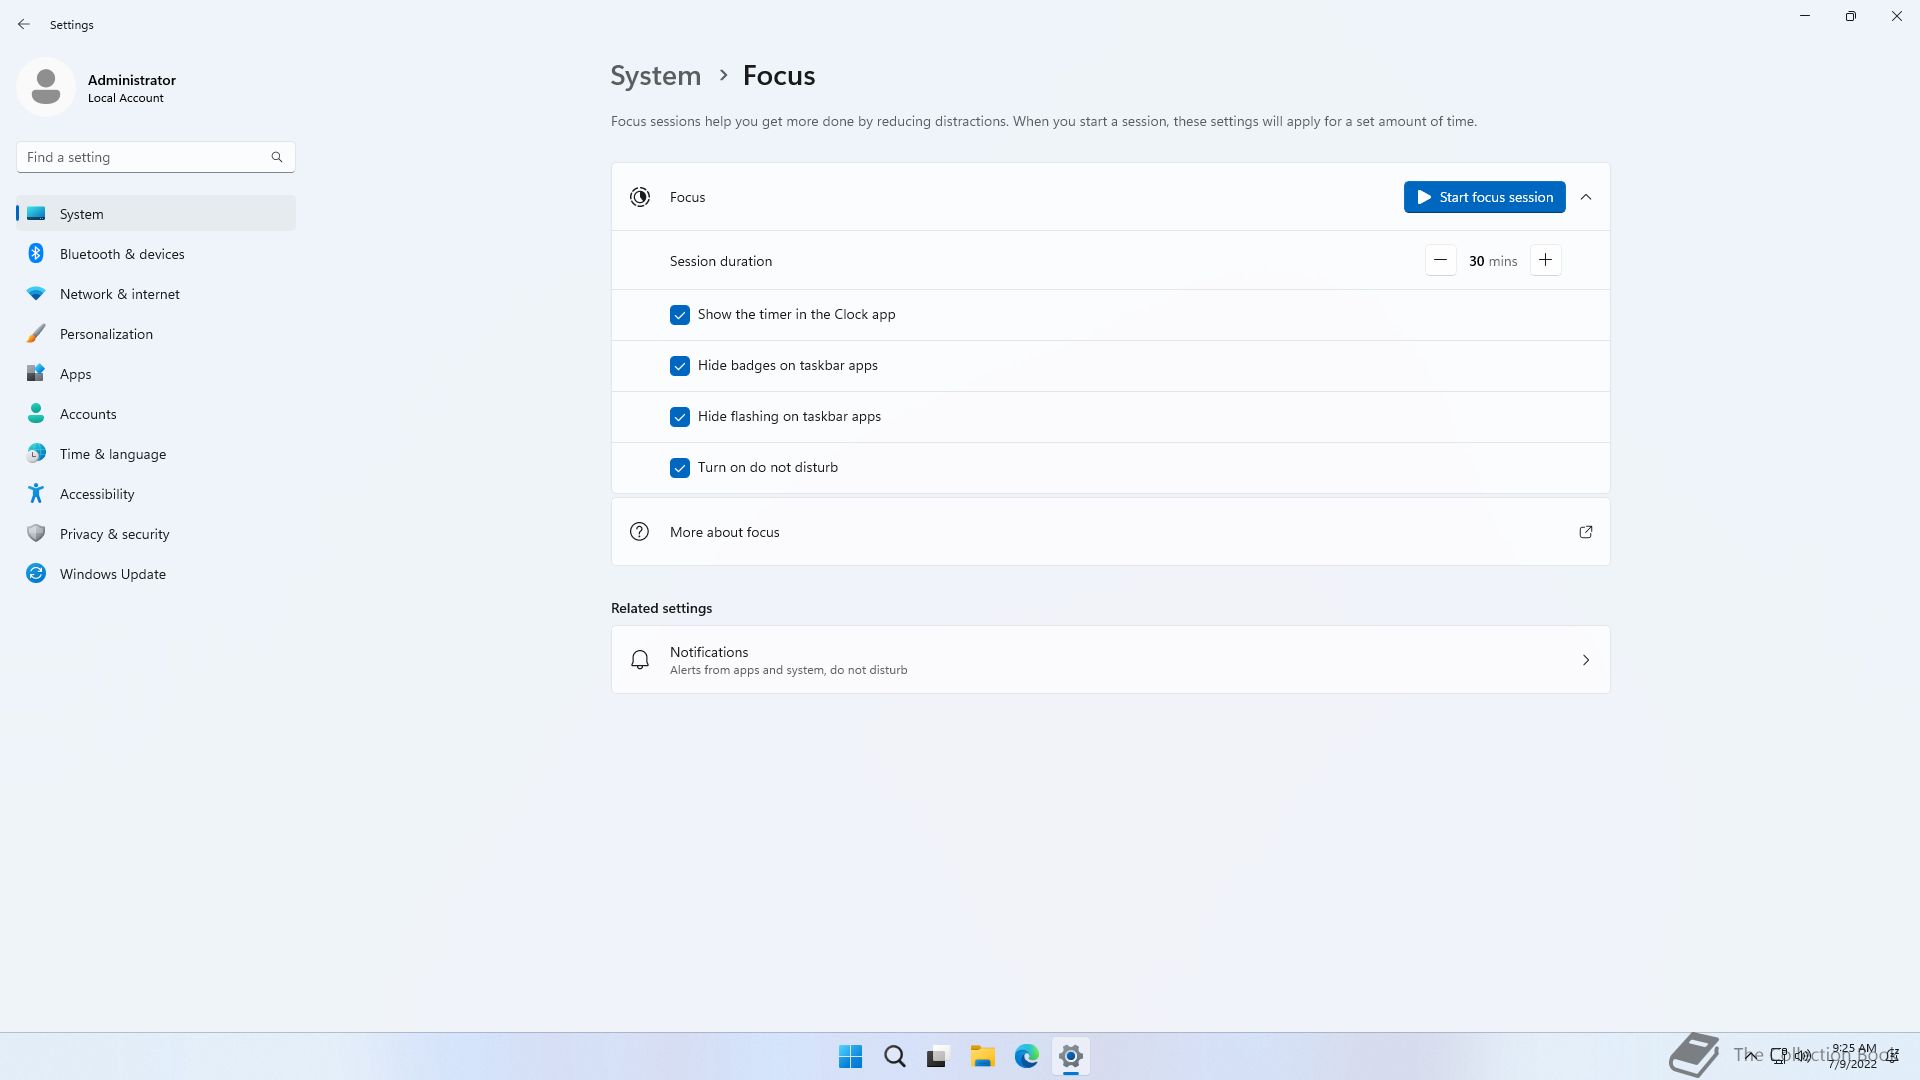Increase session duration with plus button
This screenshot has width=1920, height=1080.
point(1545,261)
